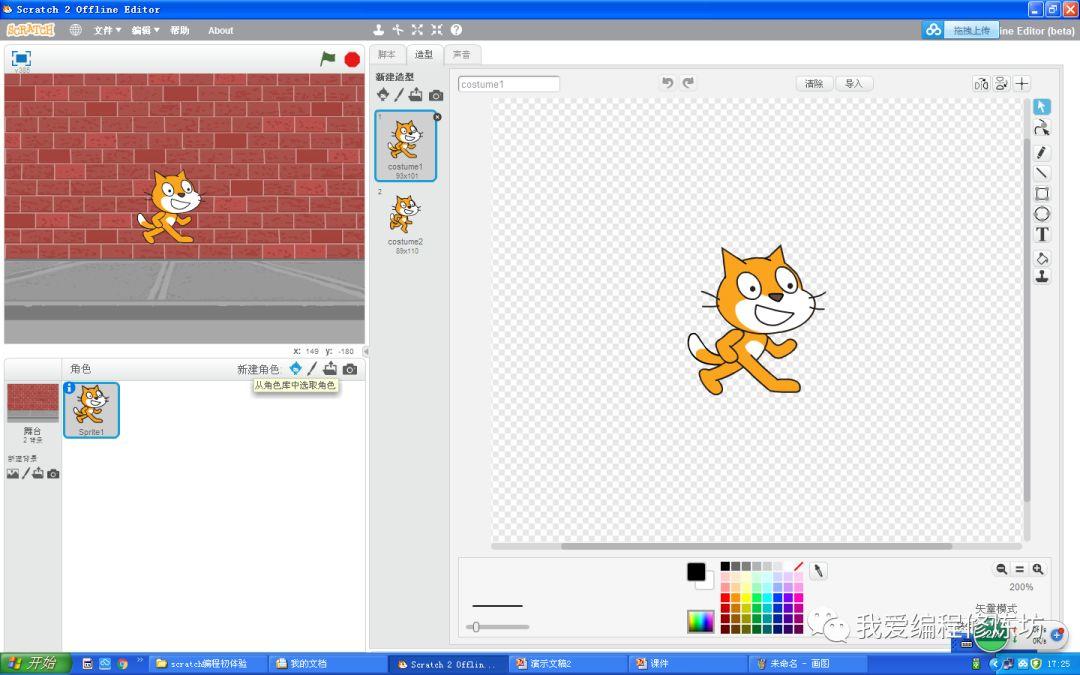Upload costume from file icon

pos(415,95)
